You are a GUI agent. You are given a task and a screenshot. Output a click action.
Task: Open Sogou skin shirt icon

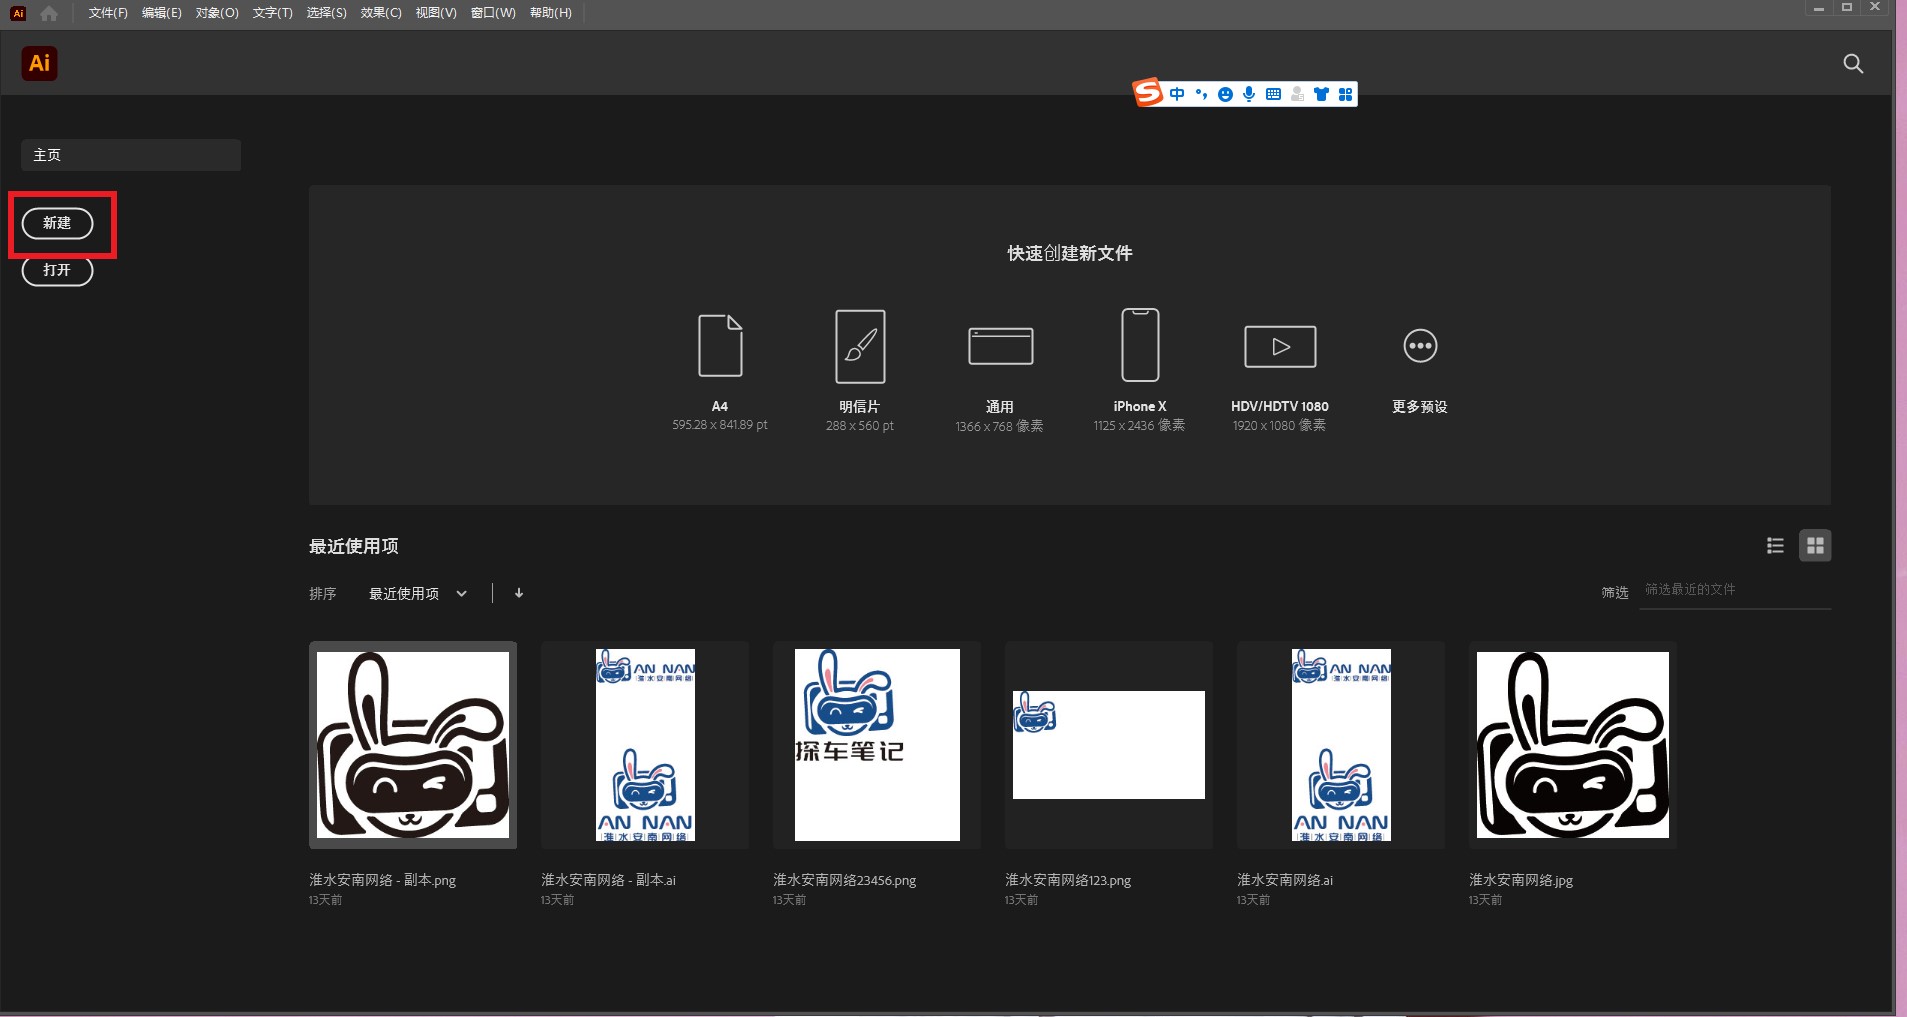click(x=1321, y=94)
